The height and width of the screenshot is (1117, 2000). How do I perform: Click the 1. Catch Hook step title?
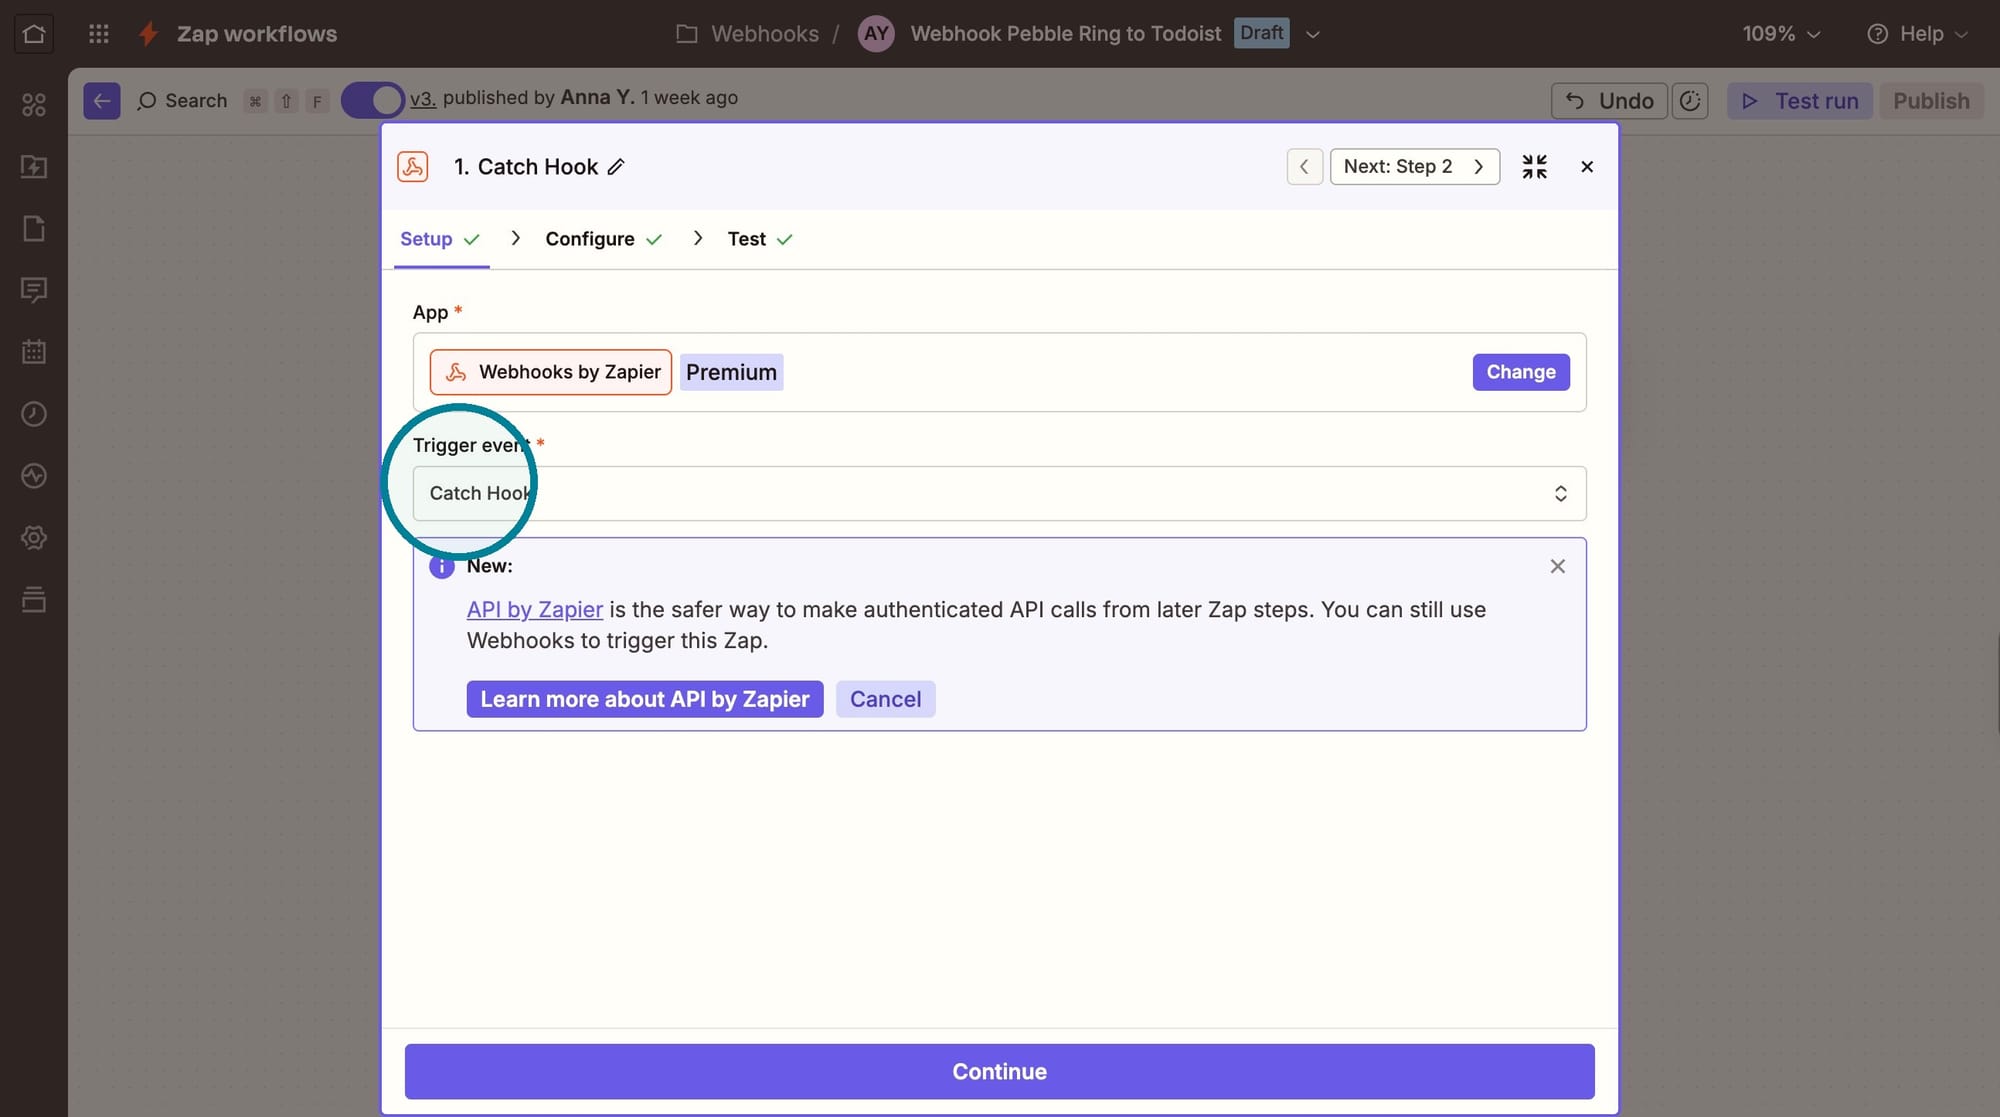point(526,167)
